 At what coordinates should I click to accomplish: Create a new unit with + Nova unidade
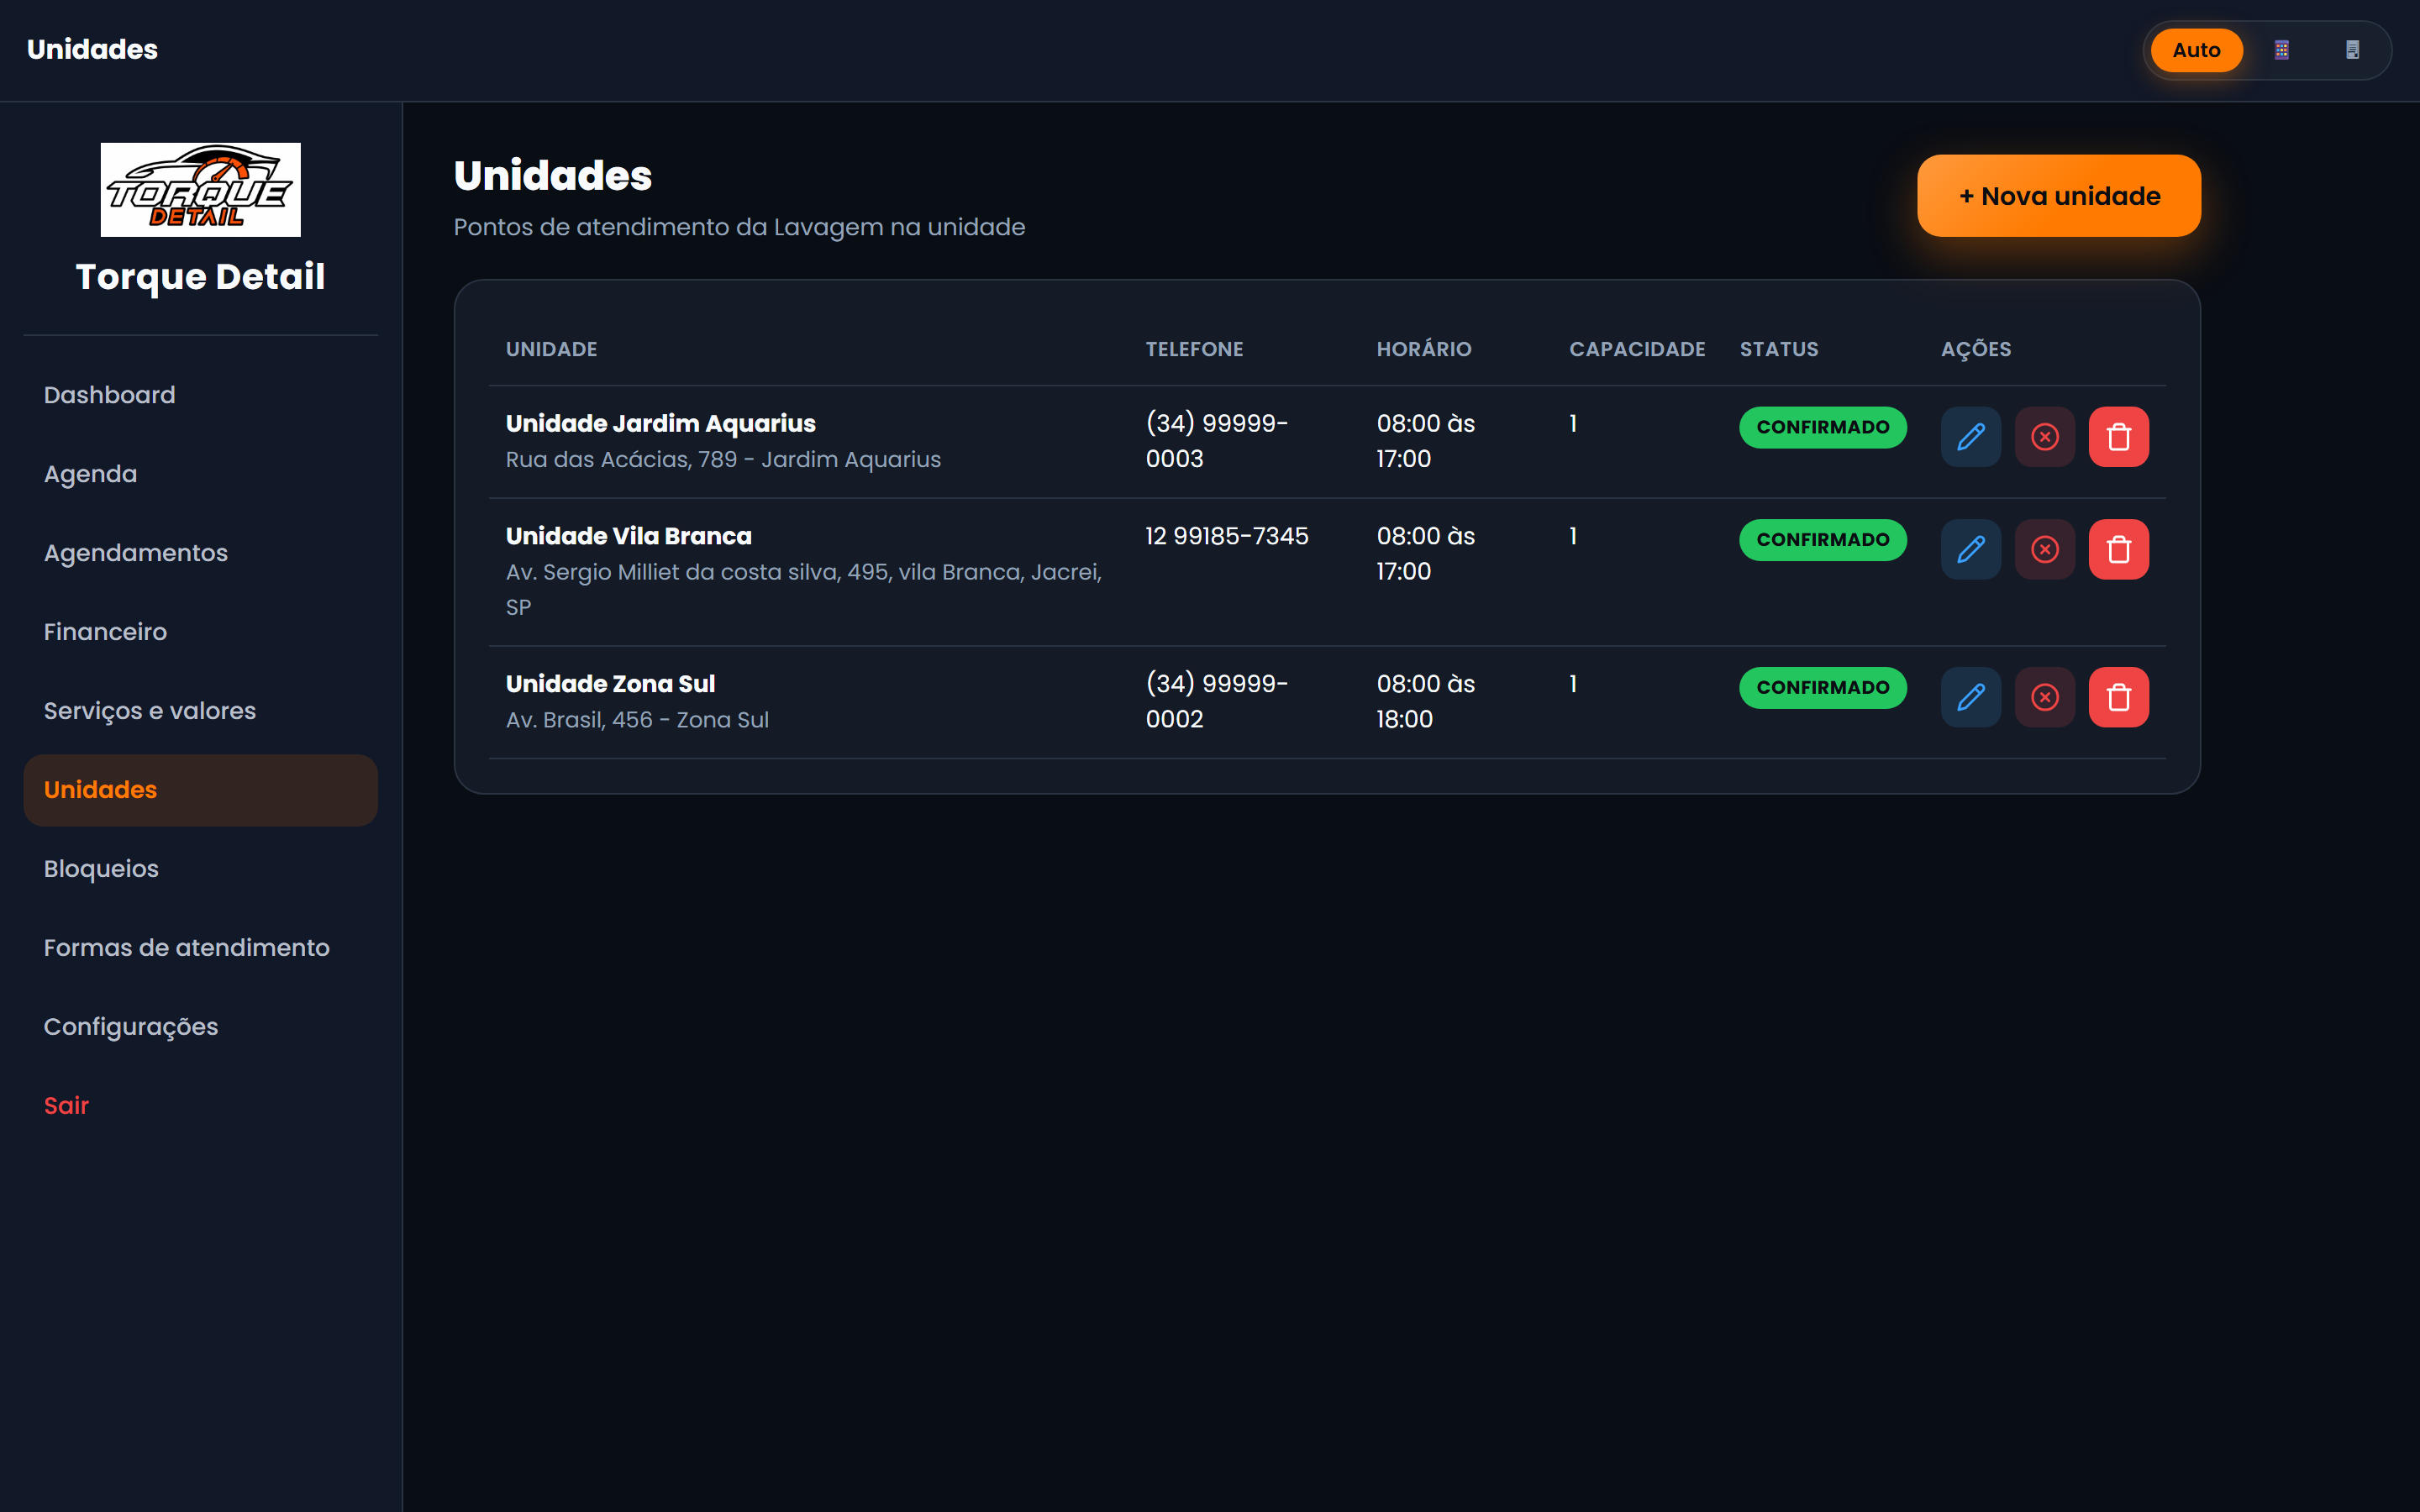[2058, 196]
